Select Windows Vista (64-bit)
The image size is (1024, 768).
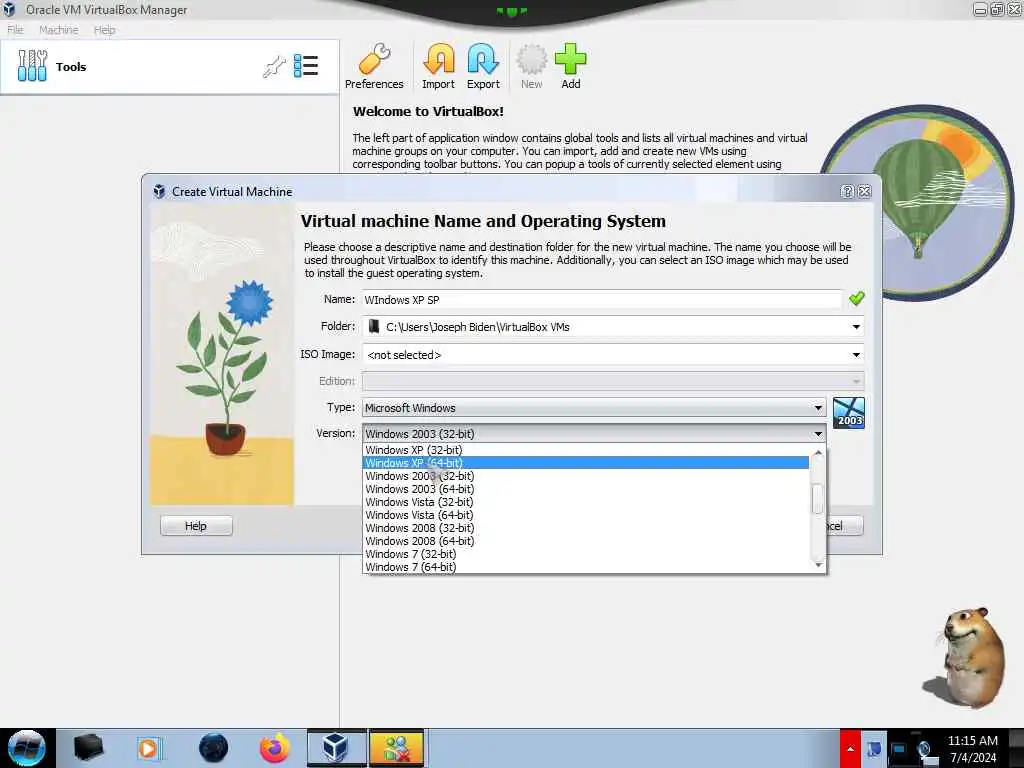[586, 515]
